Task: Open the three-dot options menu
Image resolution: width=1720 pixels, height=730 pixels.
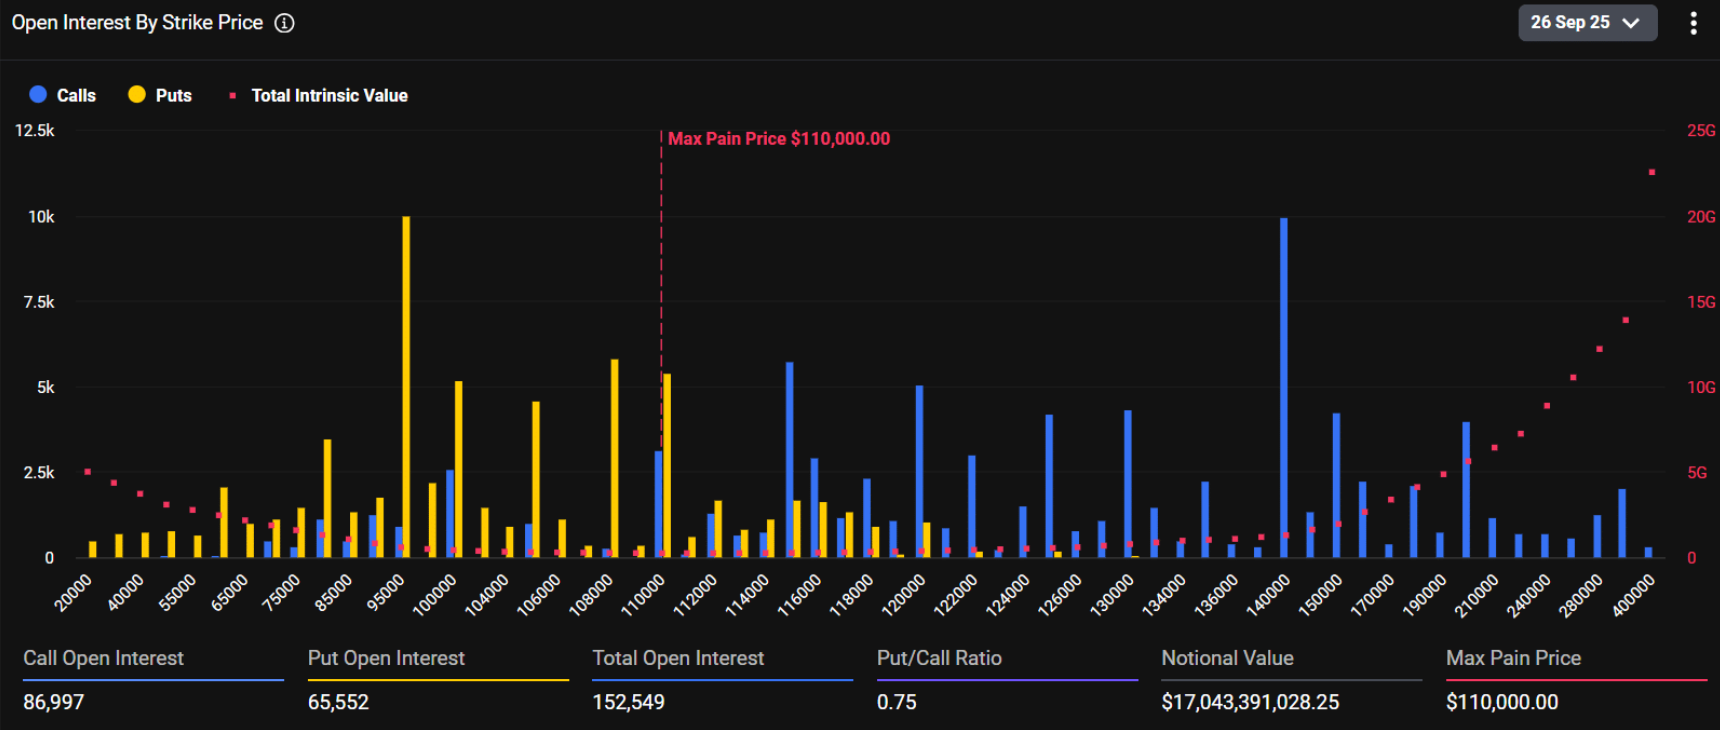Action: [1693, 23]
